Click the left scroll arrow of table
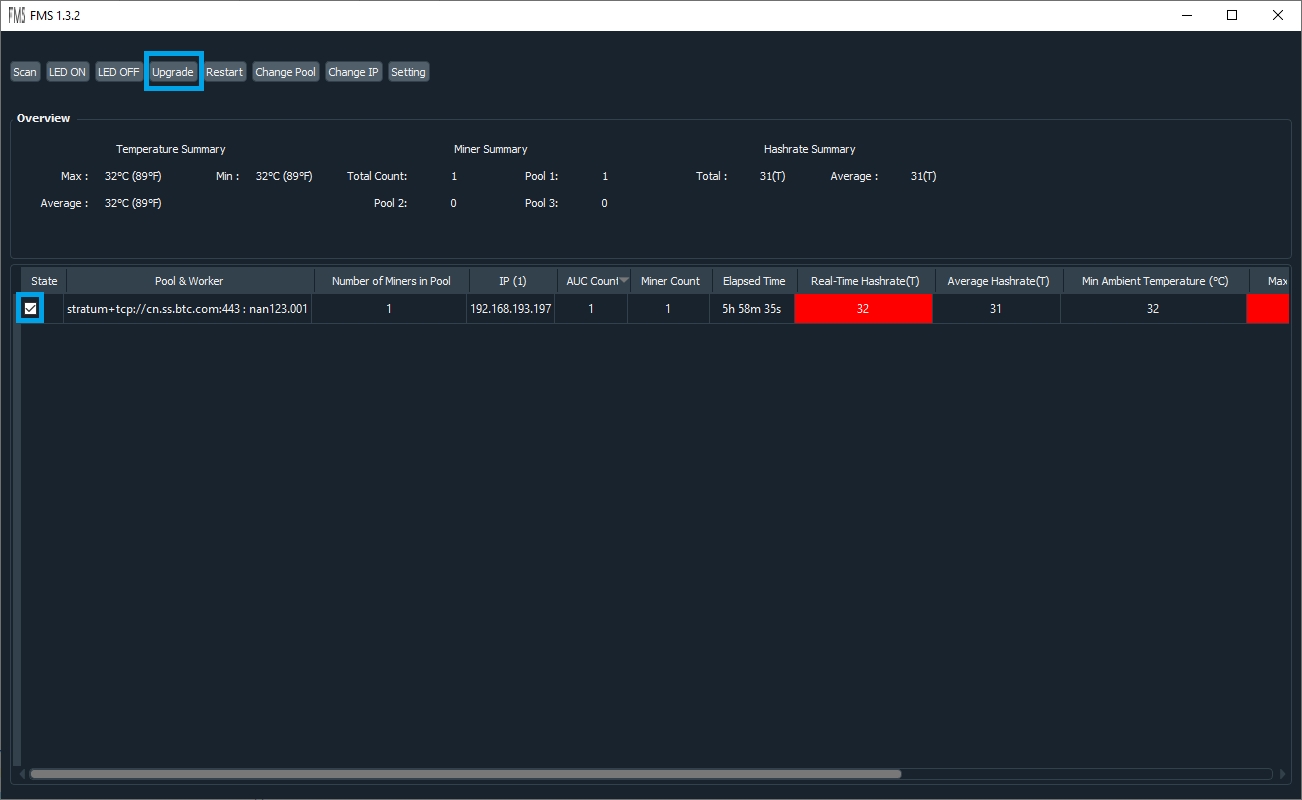Screen dimensions: 1302x800 [21, 774]
